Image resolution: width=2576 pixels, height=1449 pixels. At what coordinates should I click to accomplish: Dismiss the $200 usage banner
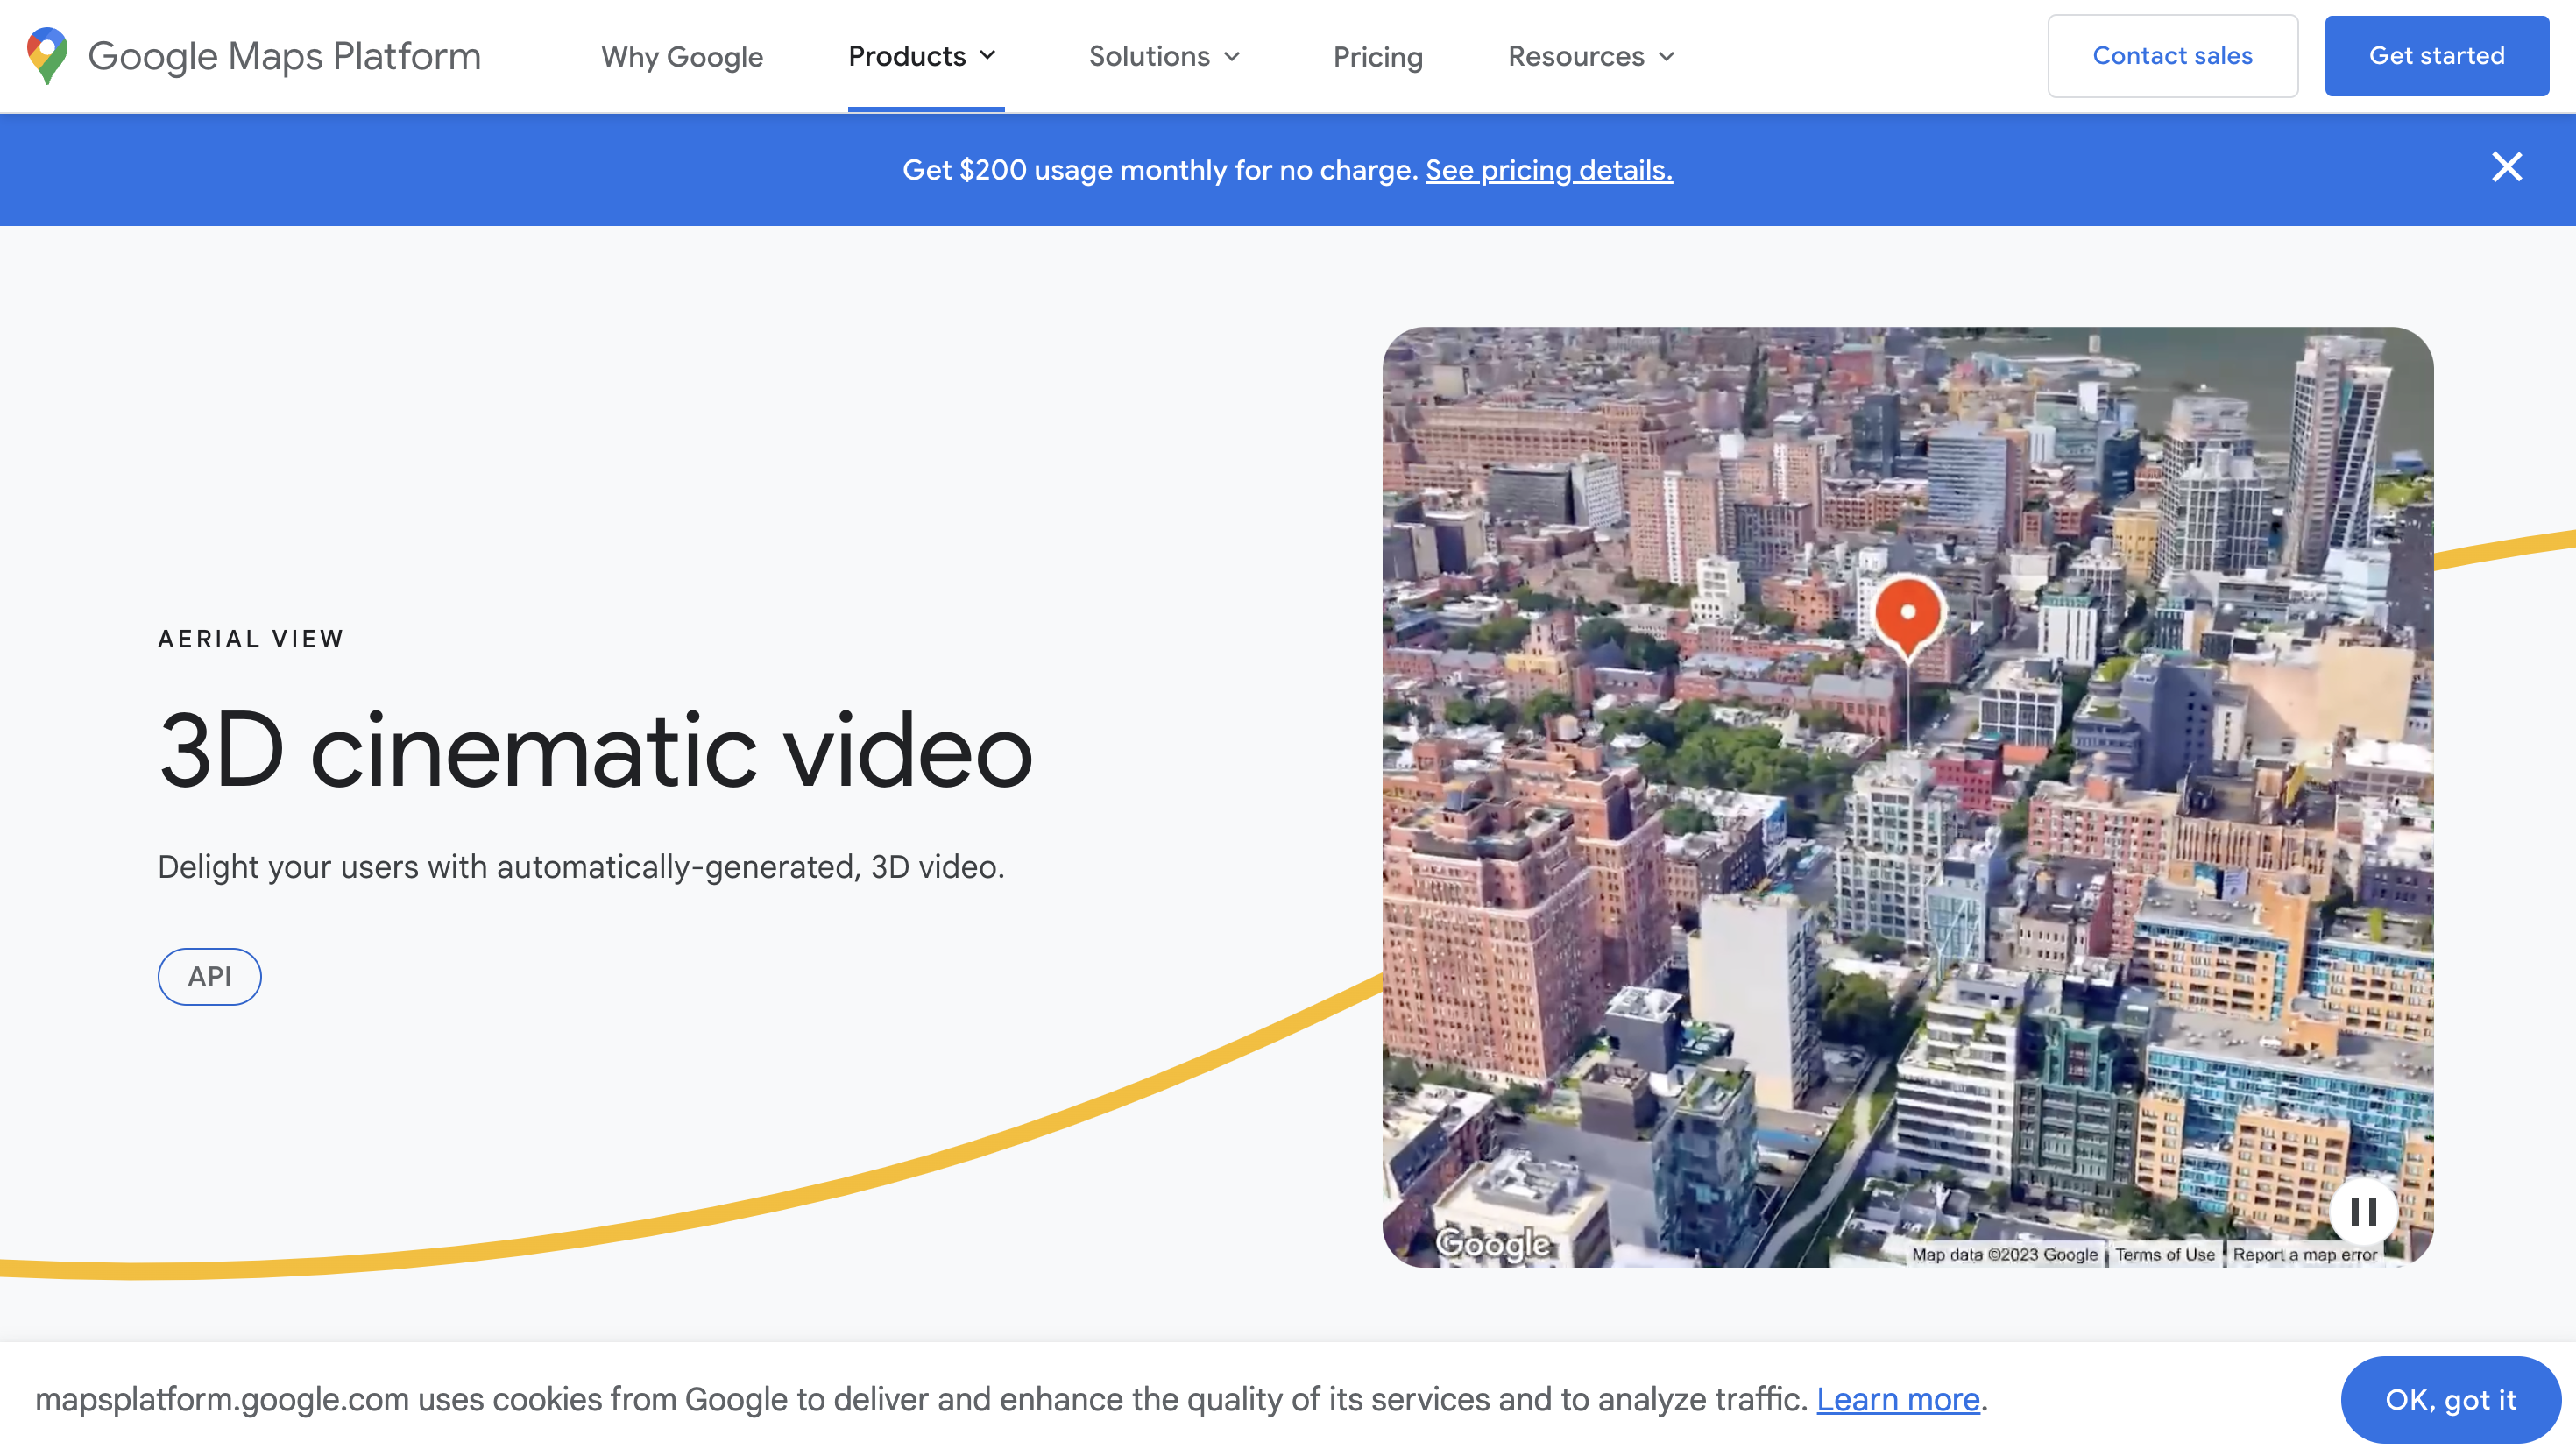tap(2507, 168)
